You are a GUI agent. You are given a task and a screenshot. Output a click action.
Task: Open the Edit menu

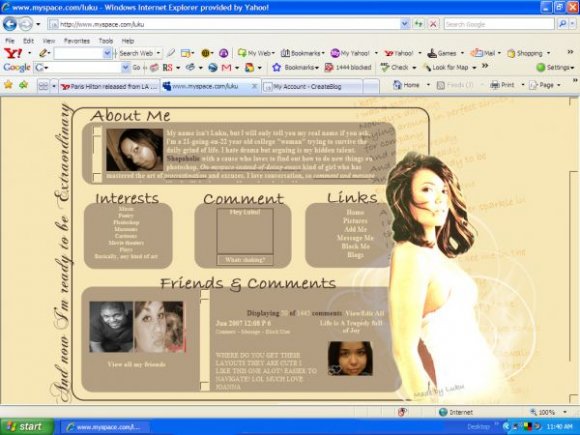pos(28,41)
